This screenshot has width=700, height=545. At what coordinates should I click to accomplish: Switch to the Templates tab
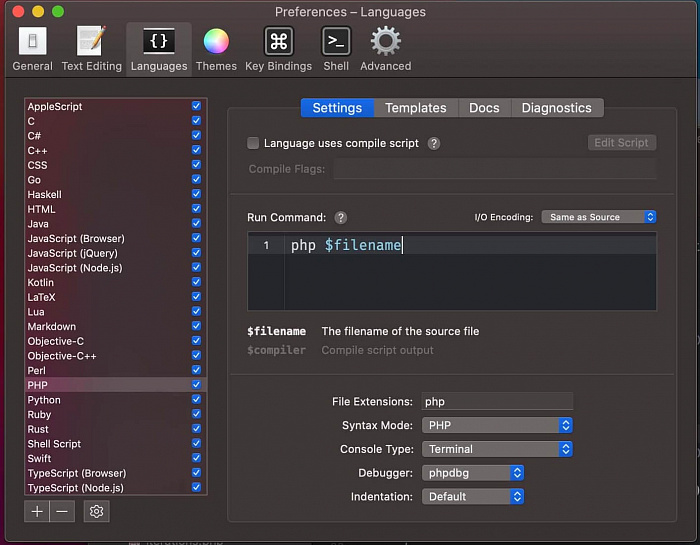(415, 108)
